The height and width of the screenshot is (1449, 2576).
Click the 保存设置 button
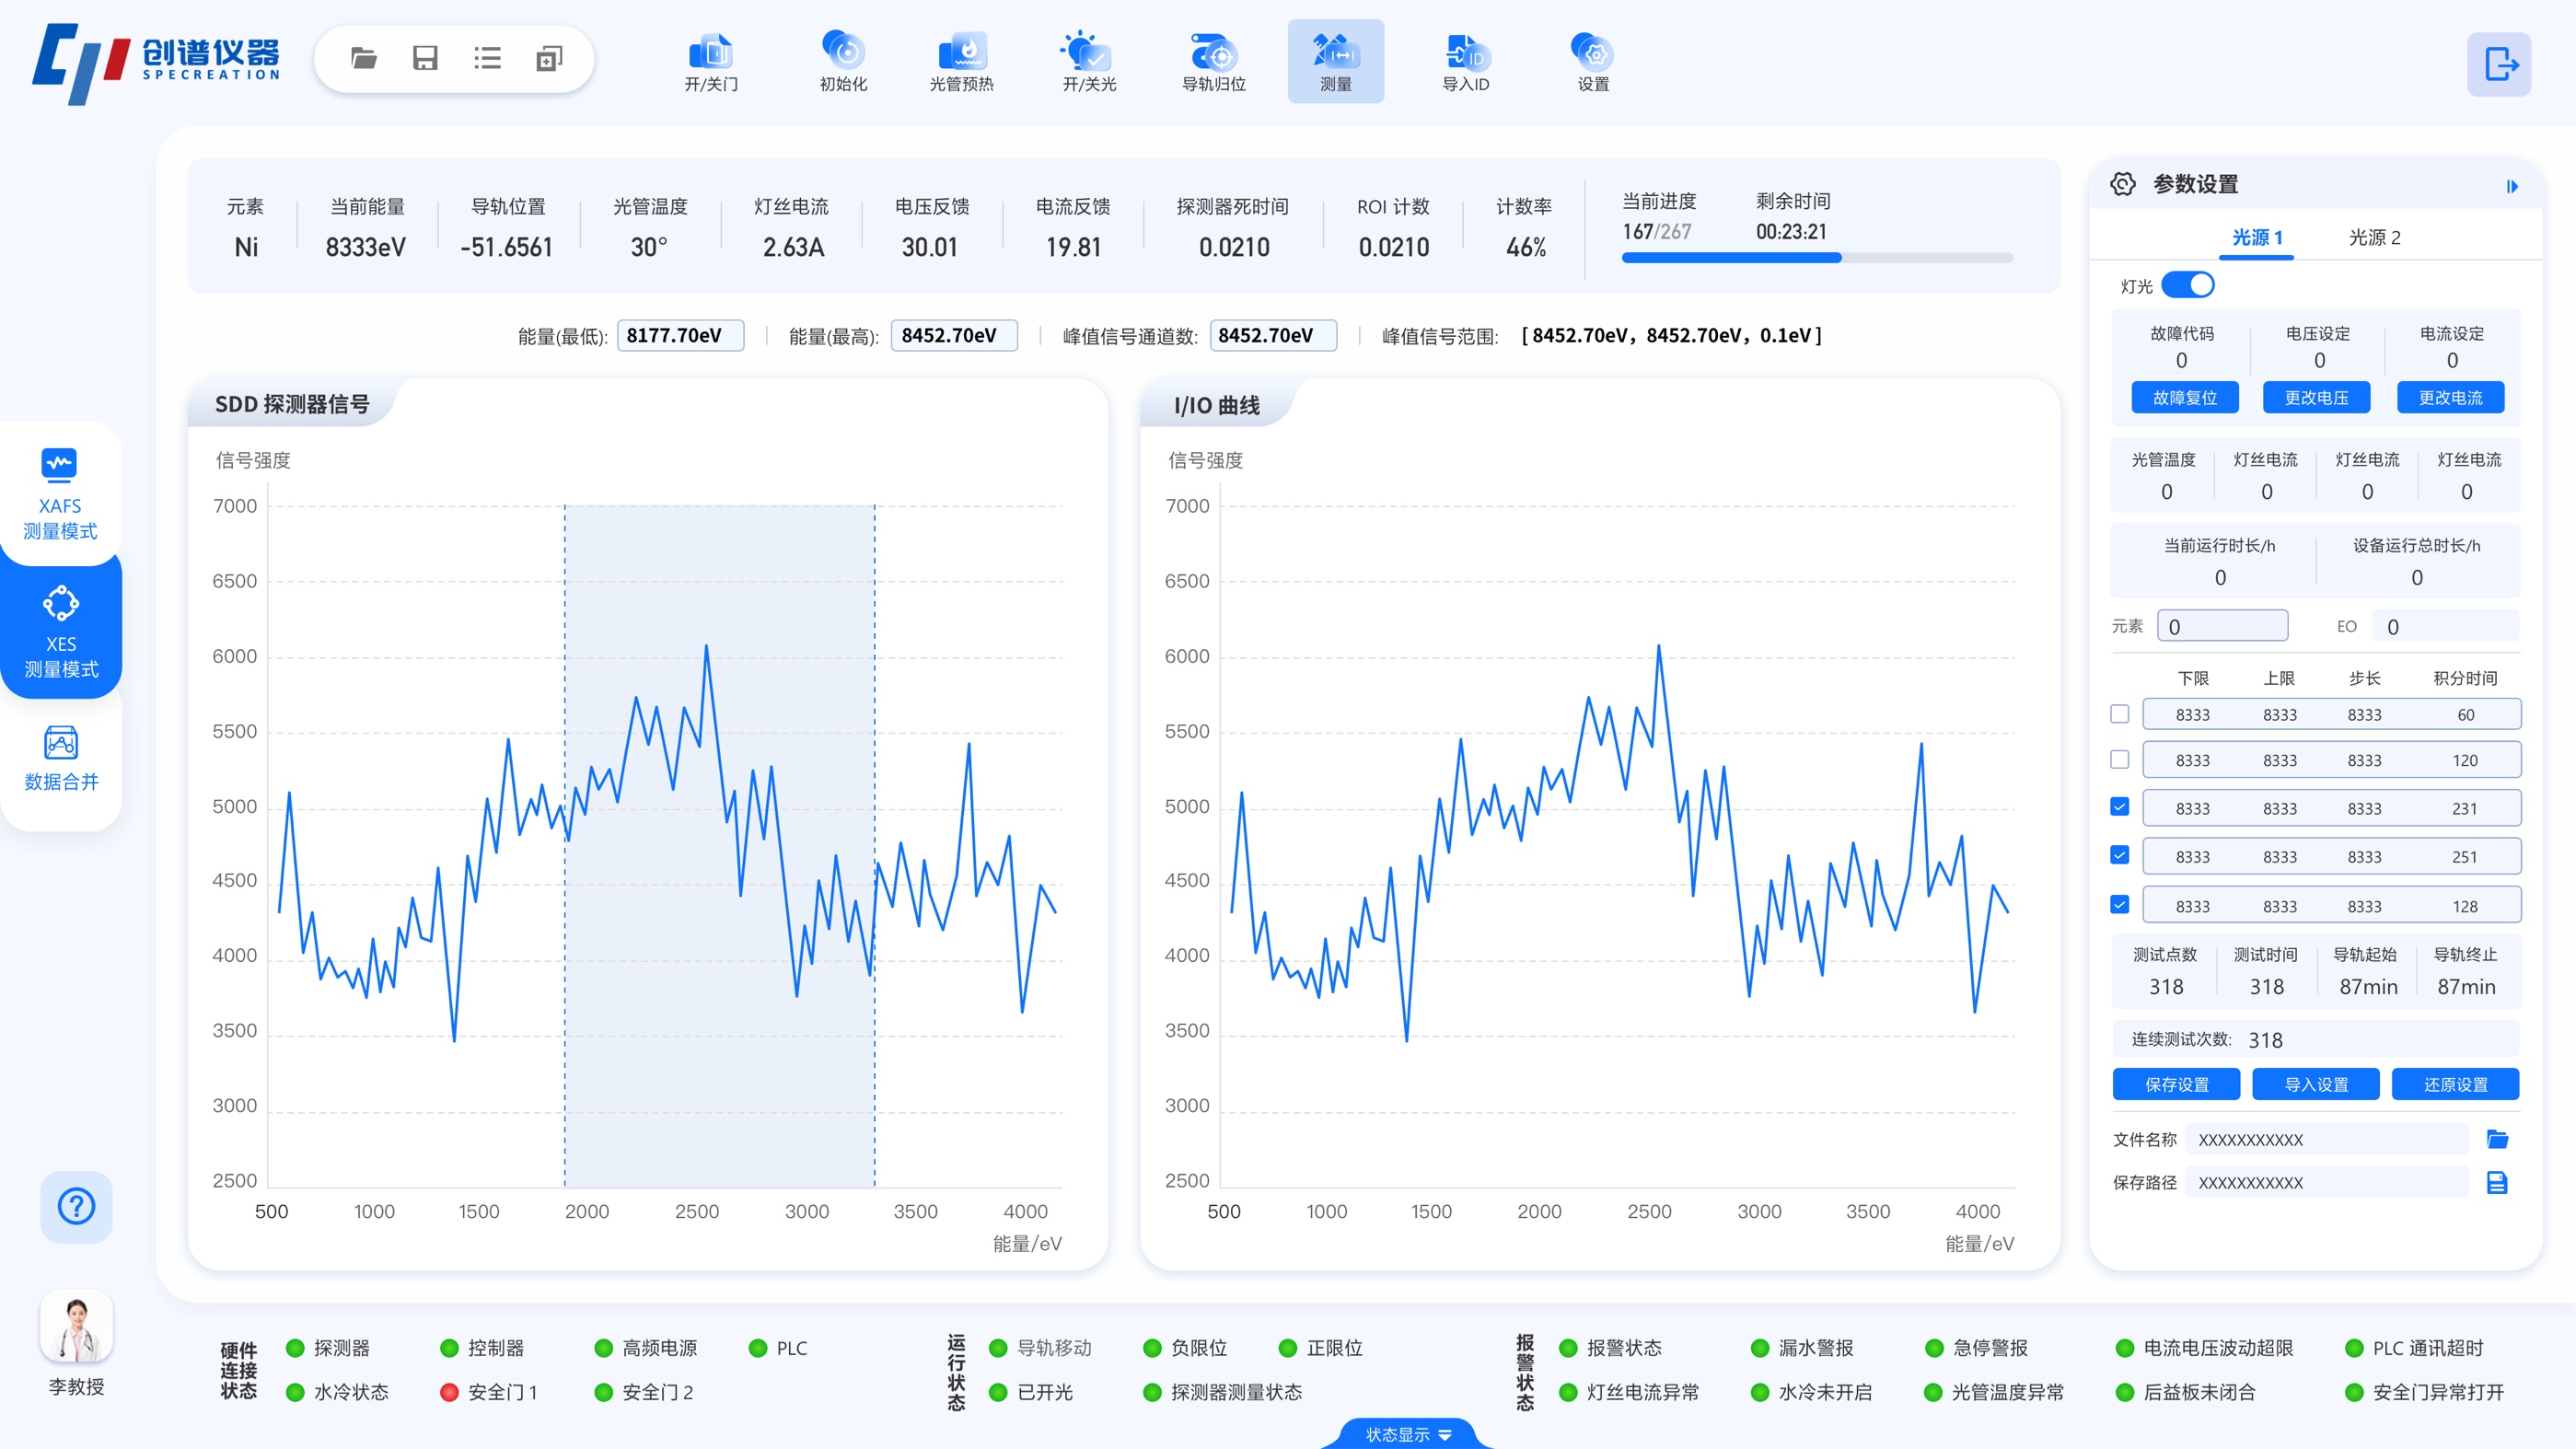[x=2176, y=1084]
